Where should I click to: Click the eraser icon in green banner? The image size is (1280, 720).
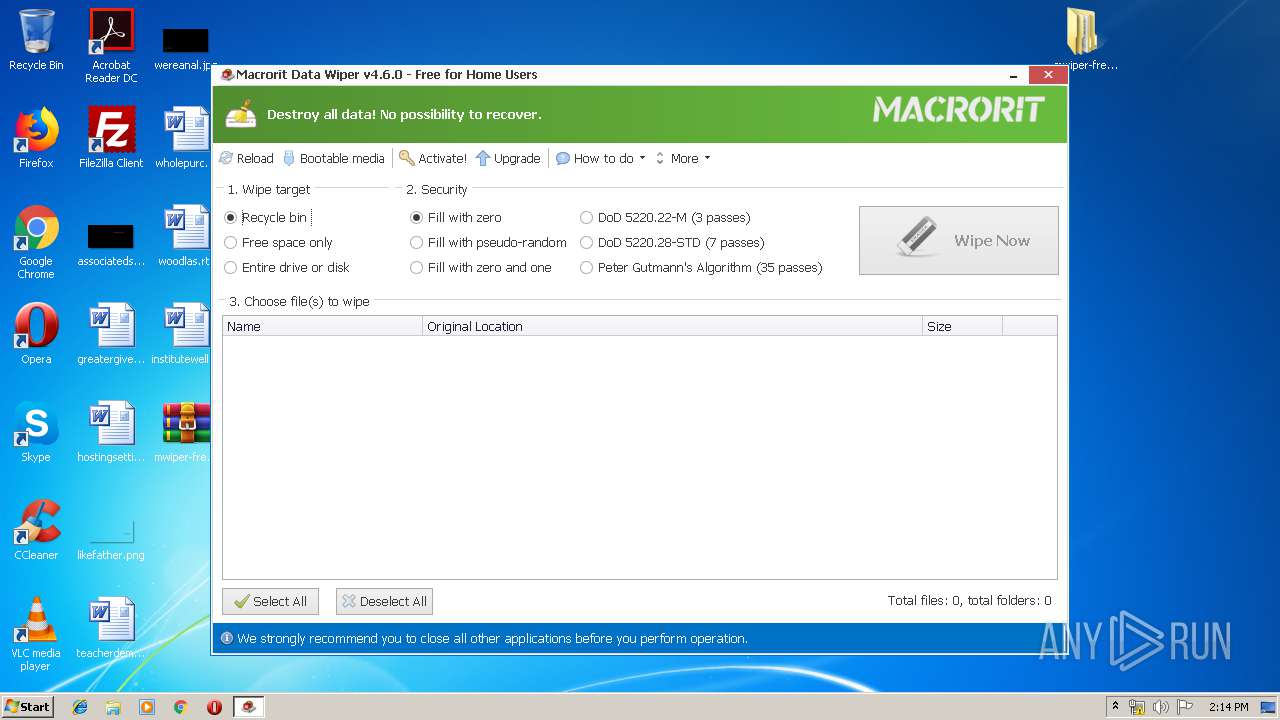coord(241,113)
